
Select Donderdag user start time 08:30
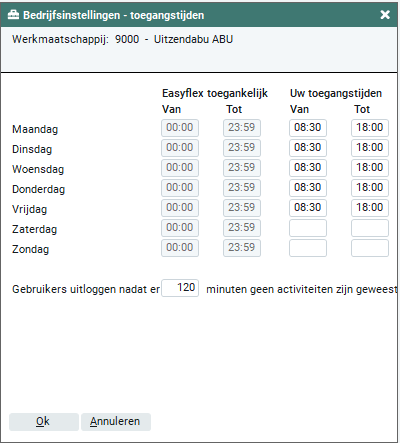308,188
